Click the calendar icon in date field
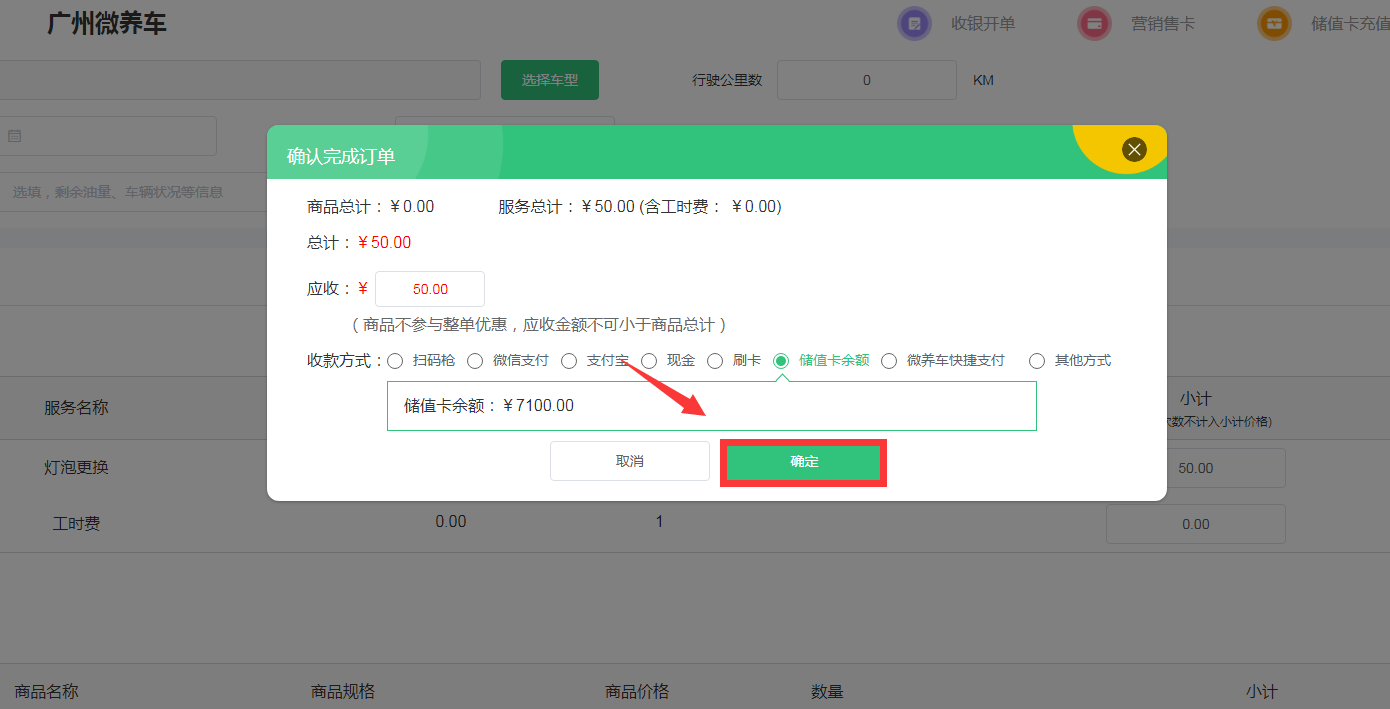This screenshot has width=1390, height=709. tap(15, 136)
